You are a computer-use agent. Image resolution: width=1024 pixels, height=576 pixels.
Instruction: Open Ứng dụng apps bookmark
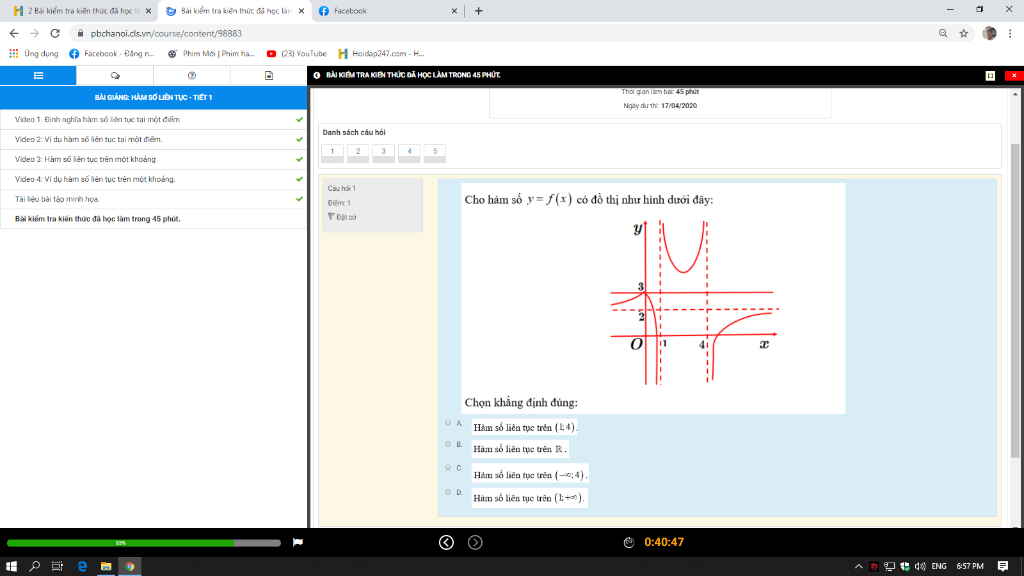[x=33, y=54]
